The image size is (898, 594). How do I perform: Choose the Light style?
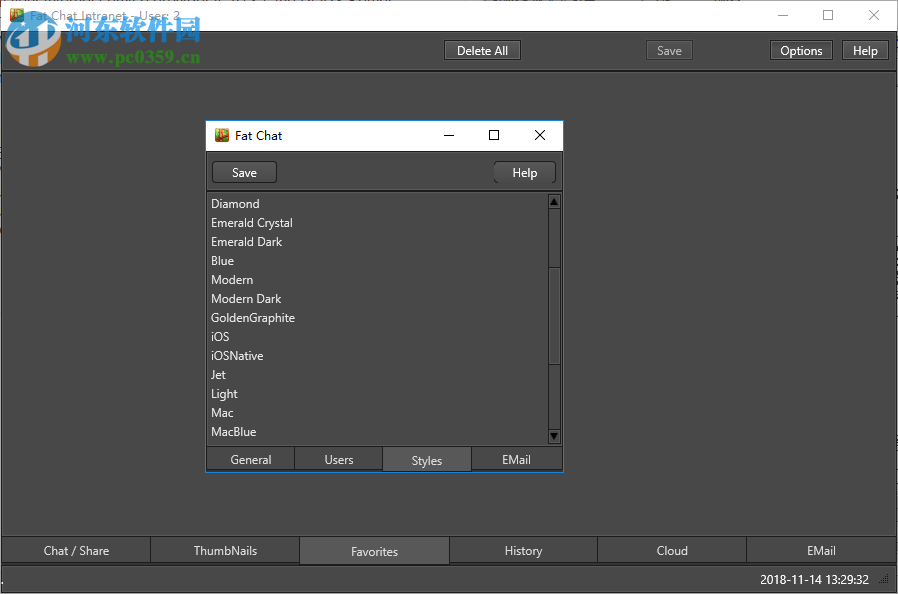[377, 394]
